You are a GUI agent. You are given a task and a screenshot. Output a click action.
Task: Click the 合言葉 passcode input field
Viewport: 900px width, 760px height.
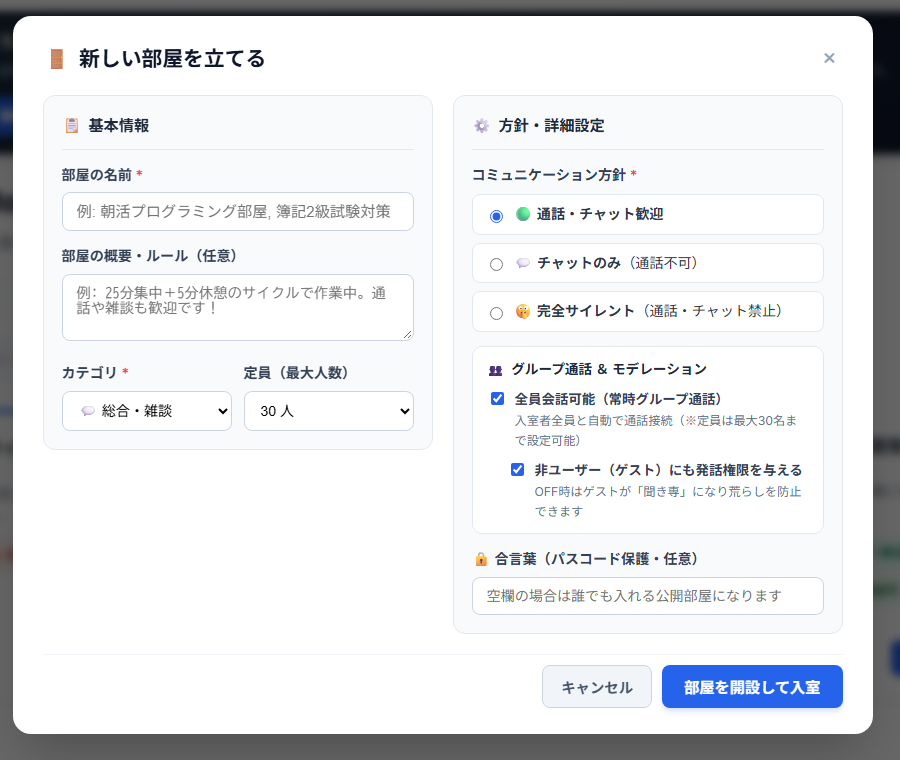point(647,596)
